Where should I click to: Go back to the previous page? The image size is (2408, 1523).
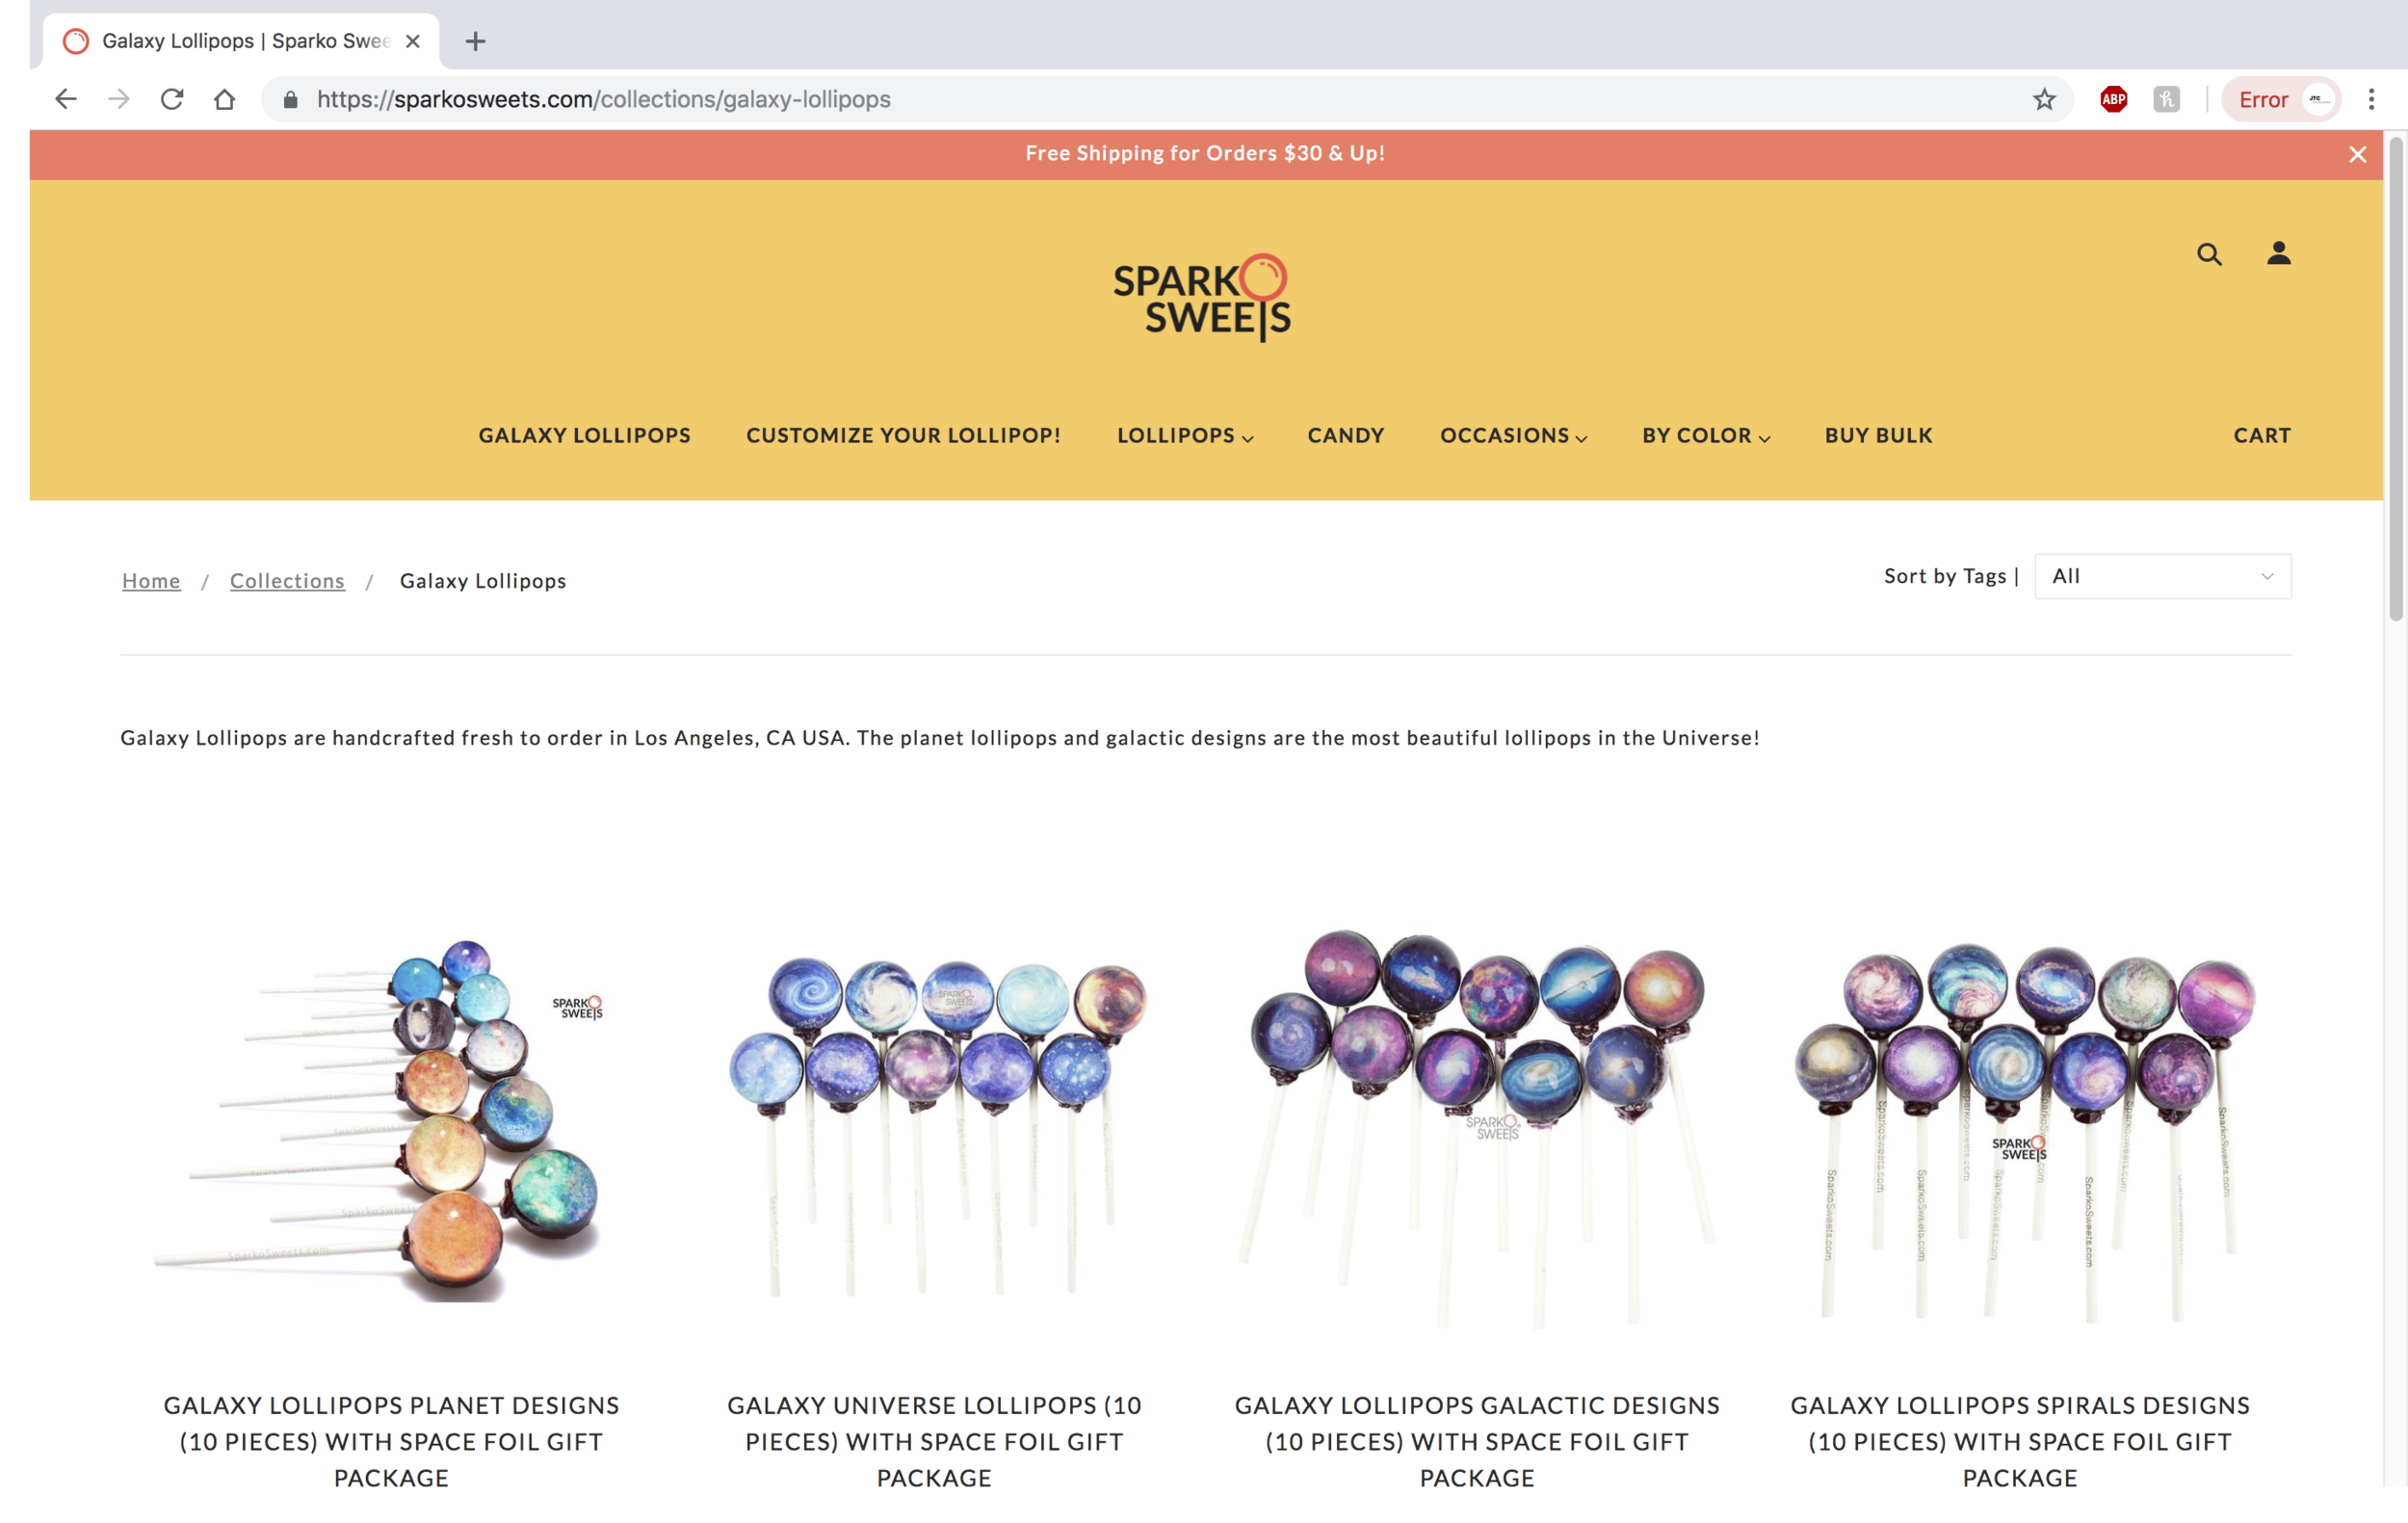[x=66, y=99]
